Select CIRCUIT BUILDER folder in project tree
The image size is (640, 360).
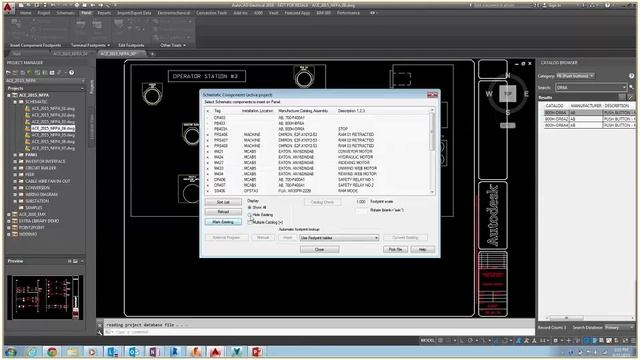[40, 168]
